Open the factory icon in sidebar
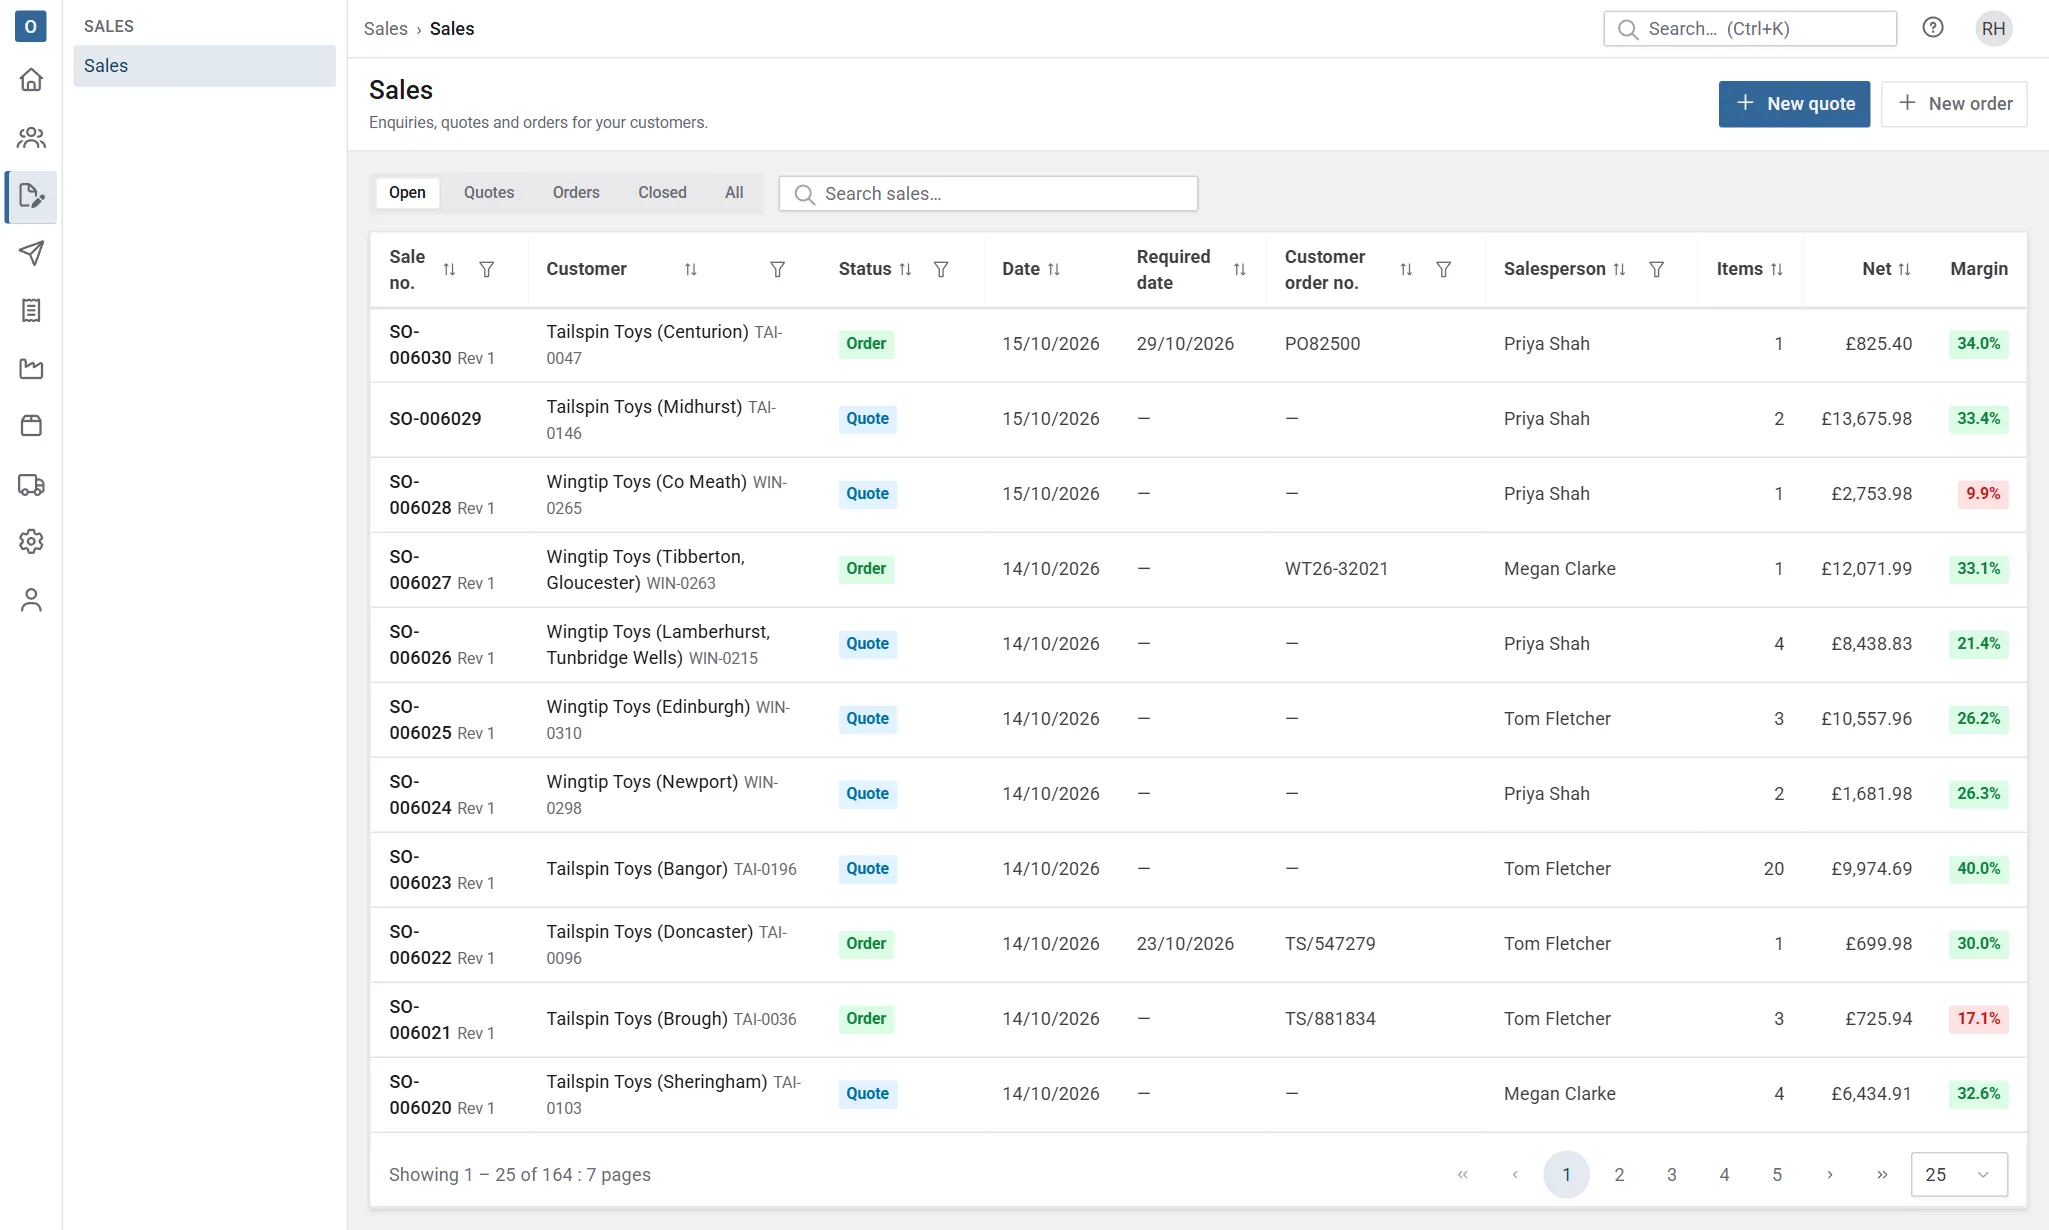Image resolution: width=2049 pixels, height=1230 pixels. 31,369
